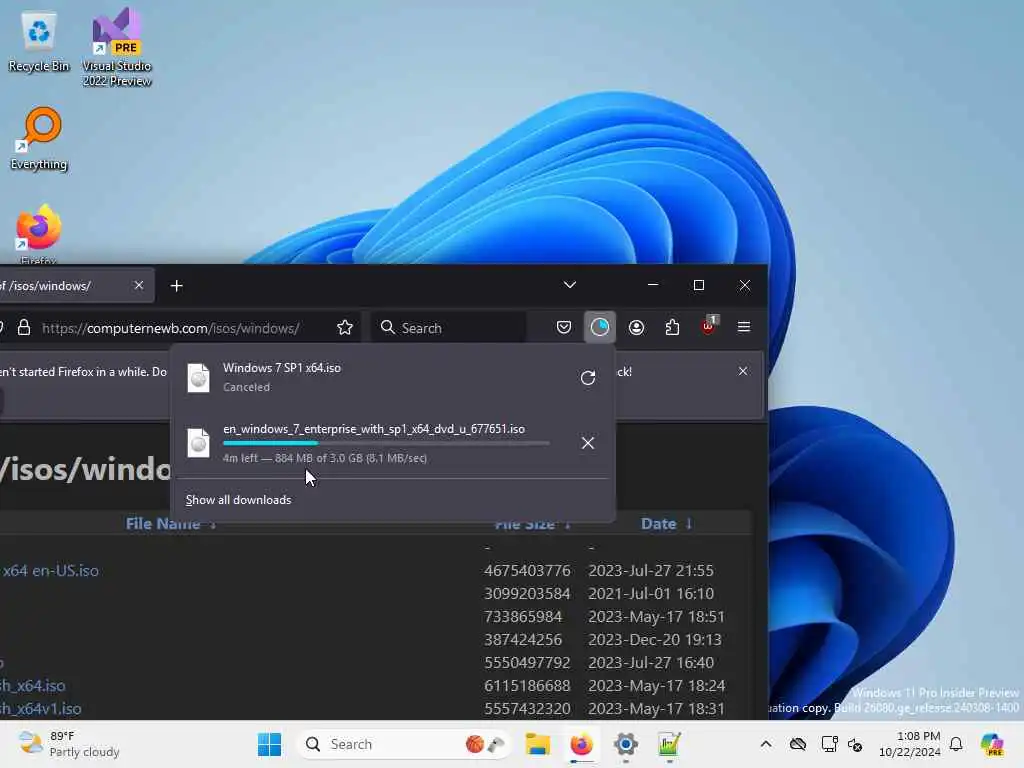Click the padlock site info icon
Image resolution: width=1024 pixels, height=768 pixels.
(x=24, y=327)
